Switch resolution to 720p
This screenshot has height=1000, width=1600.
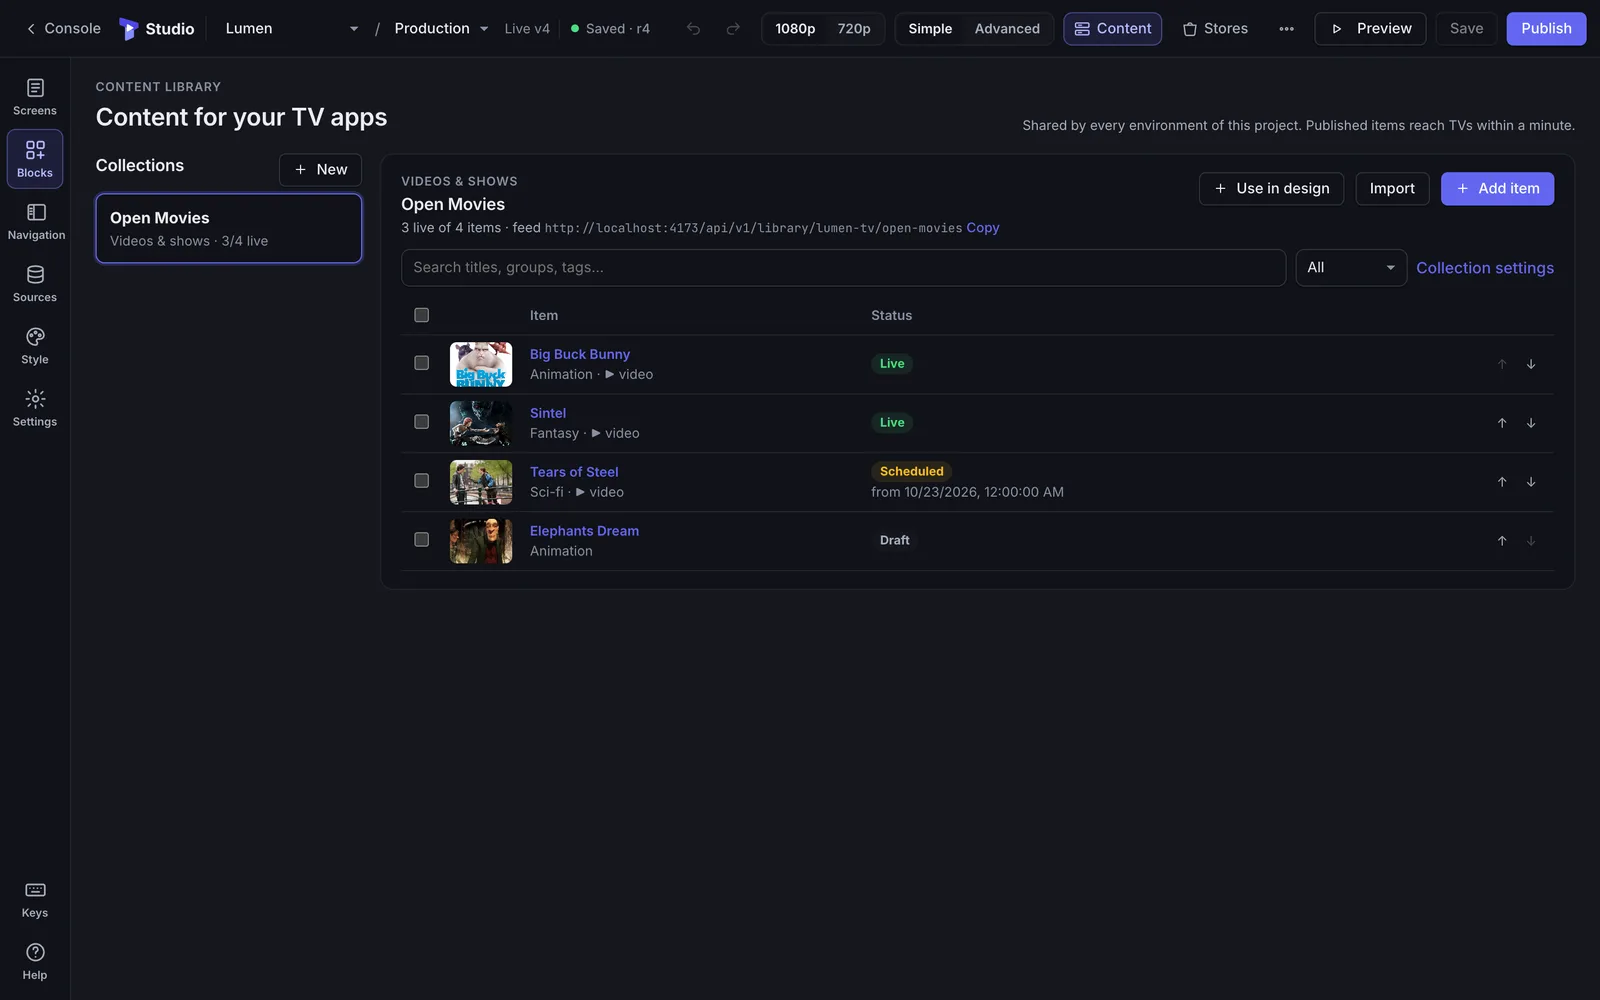click(x=854, y=29)
